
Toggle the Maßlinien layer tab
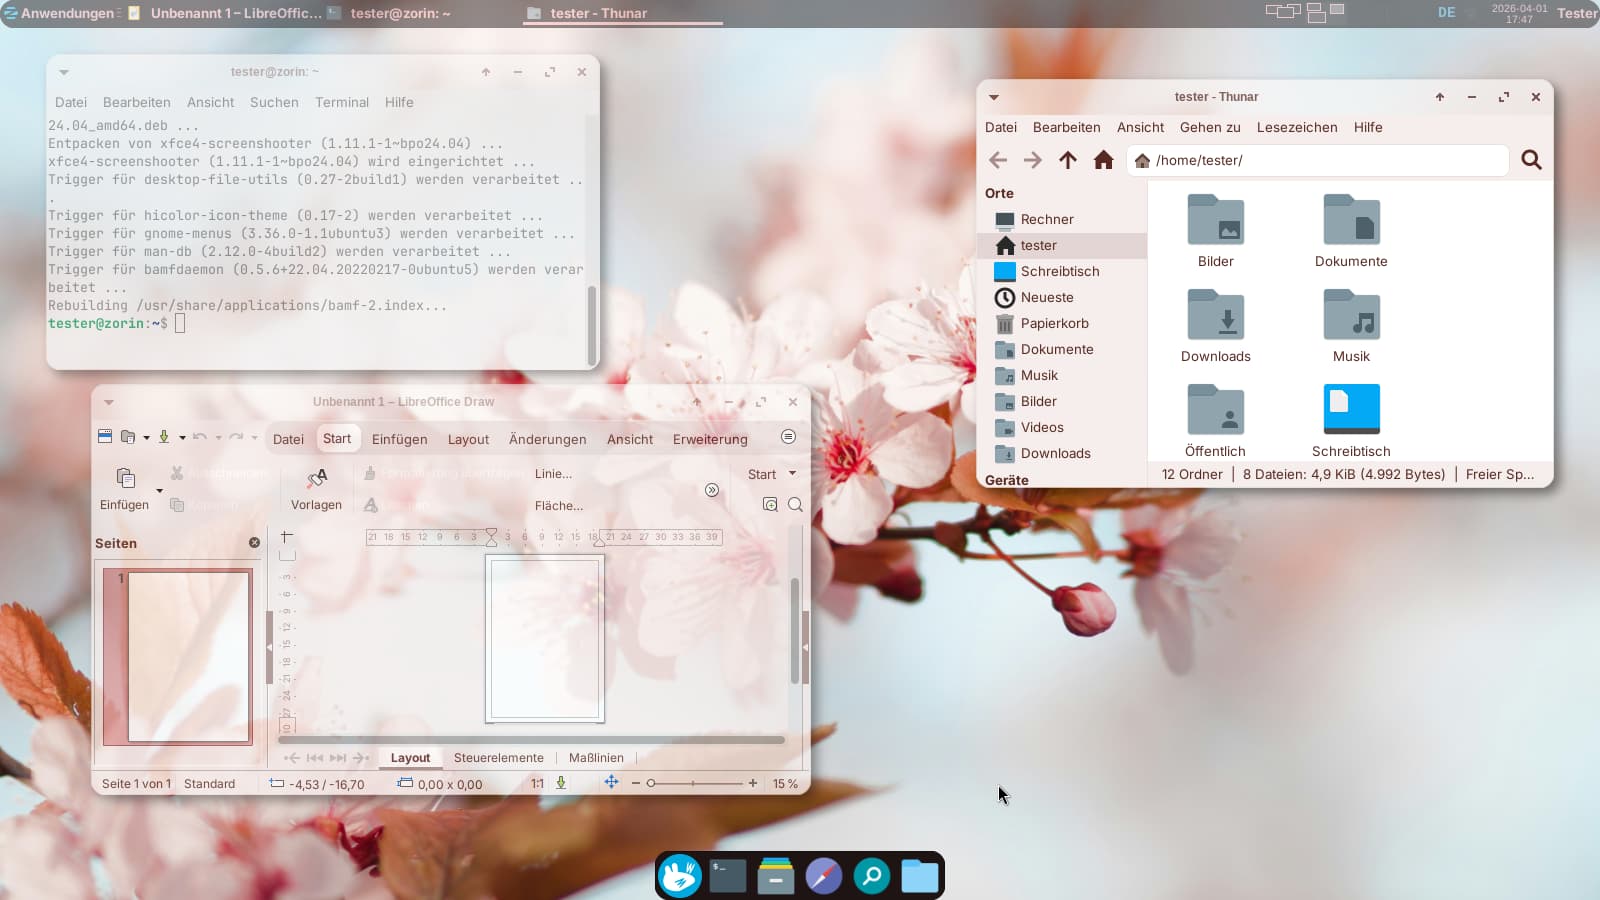point(596,758)
